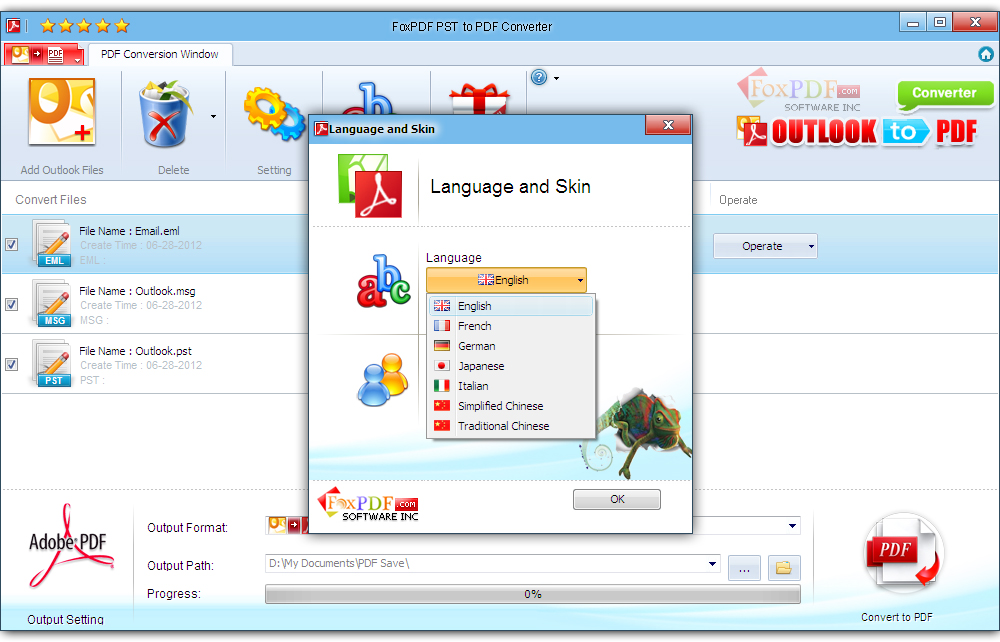The width and height of the screenshot is (1000, 642).
Task: Select Simplified Chinese from the language list
Action: point(511,406)
